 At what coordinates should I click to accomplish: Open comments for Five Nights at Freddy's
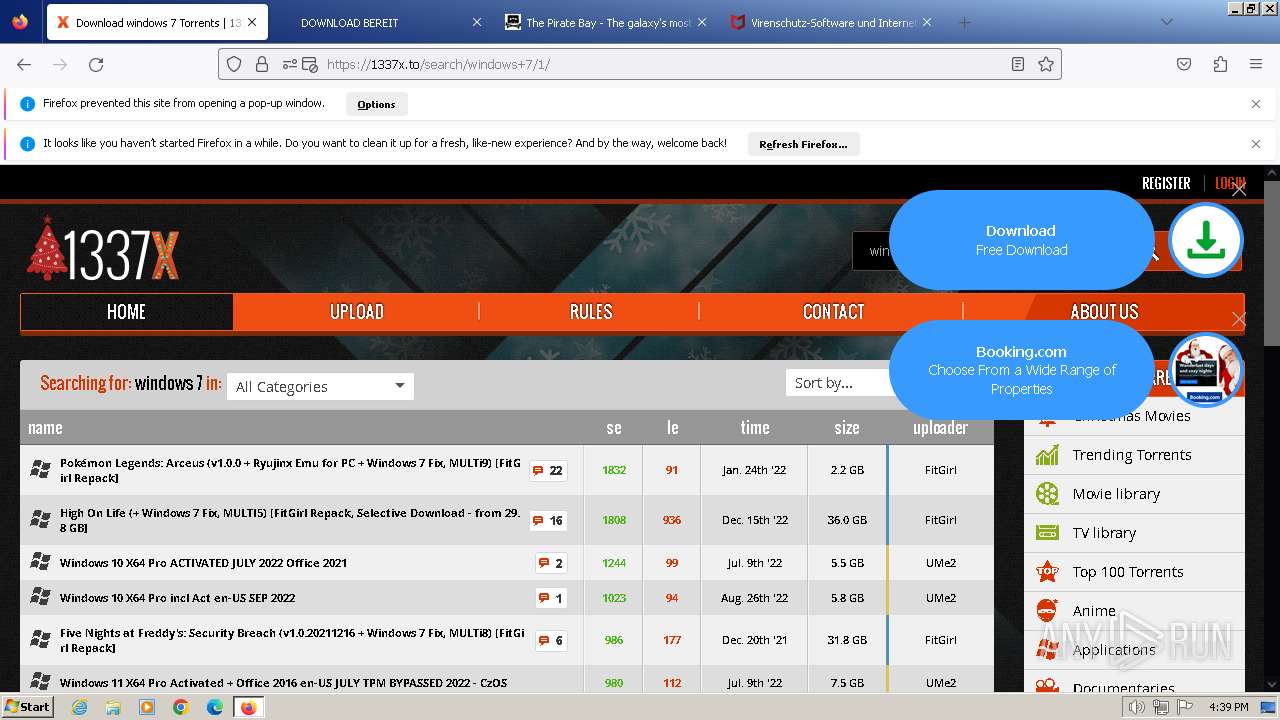point(551,640)
